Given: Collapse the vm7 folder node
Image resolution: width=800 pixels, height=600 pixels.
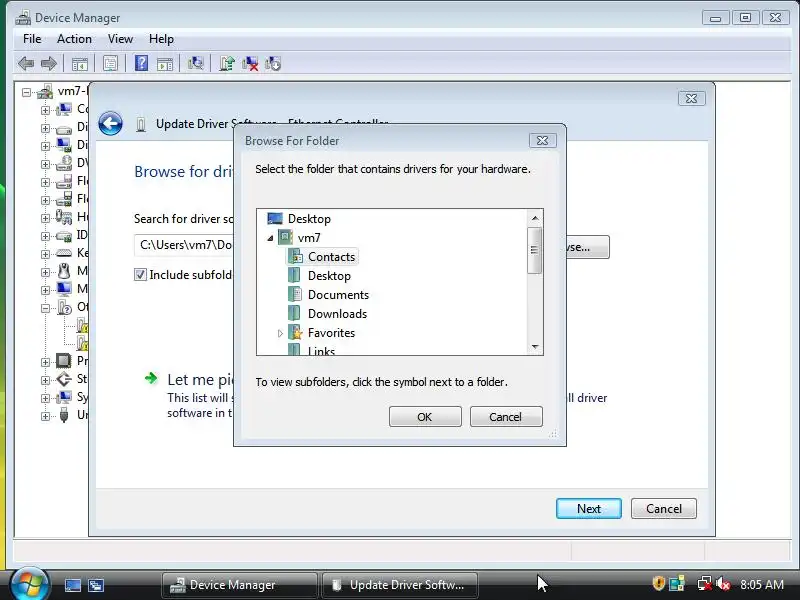Looking at the screenshot, I should [x=270, y=238].
